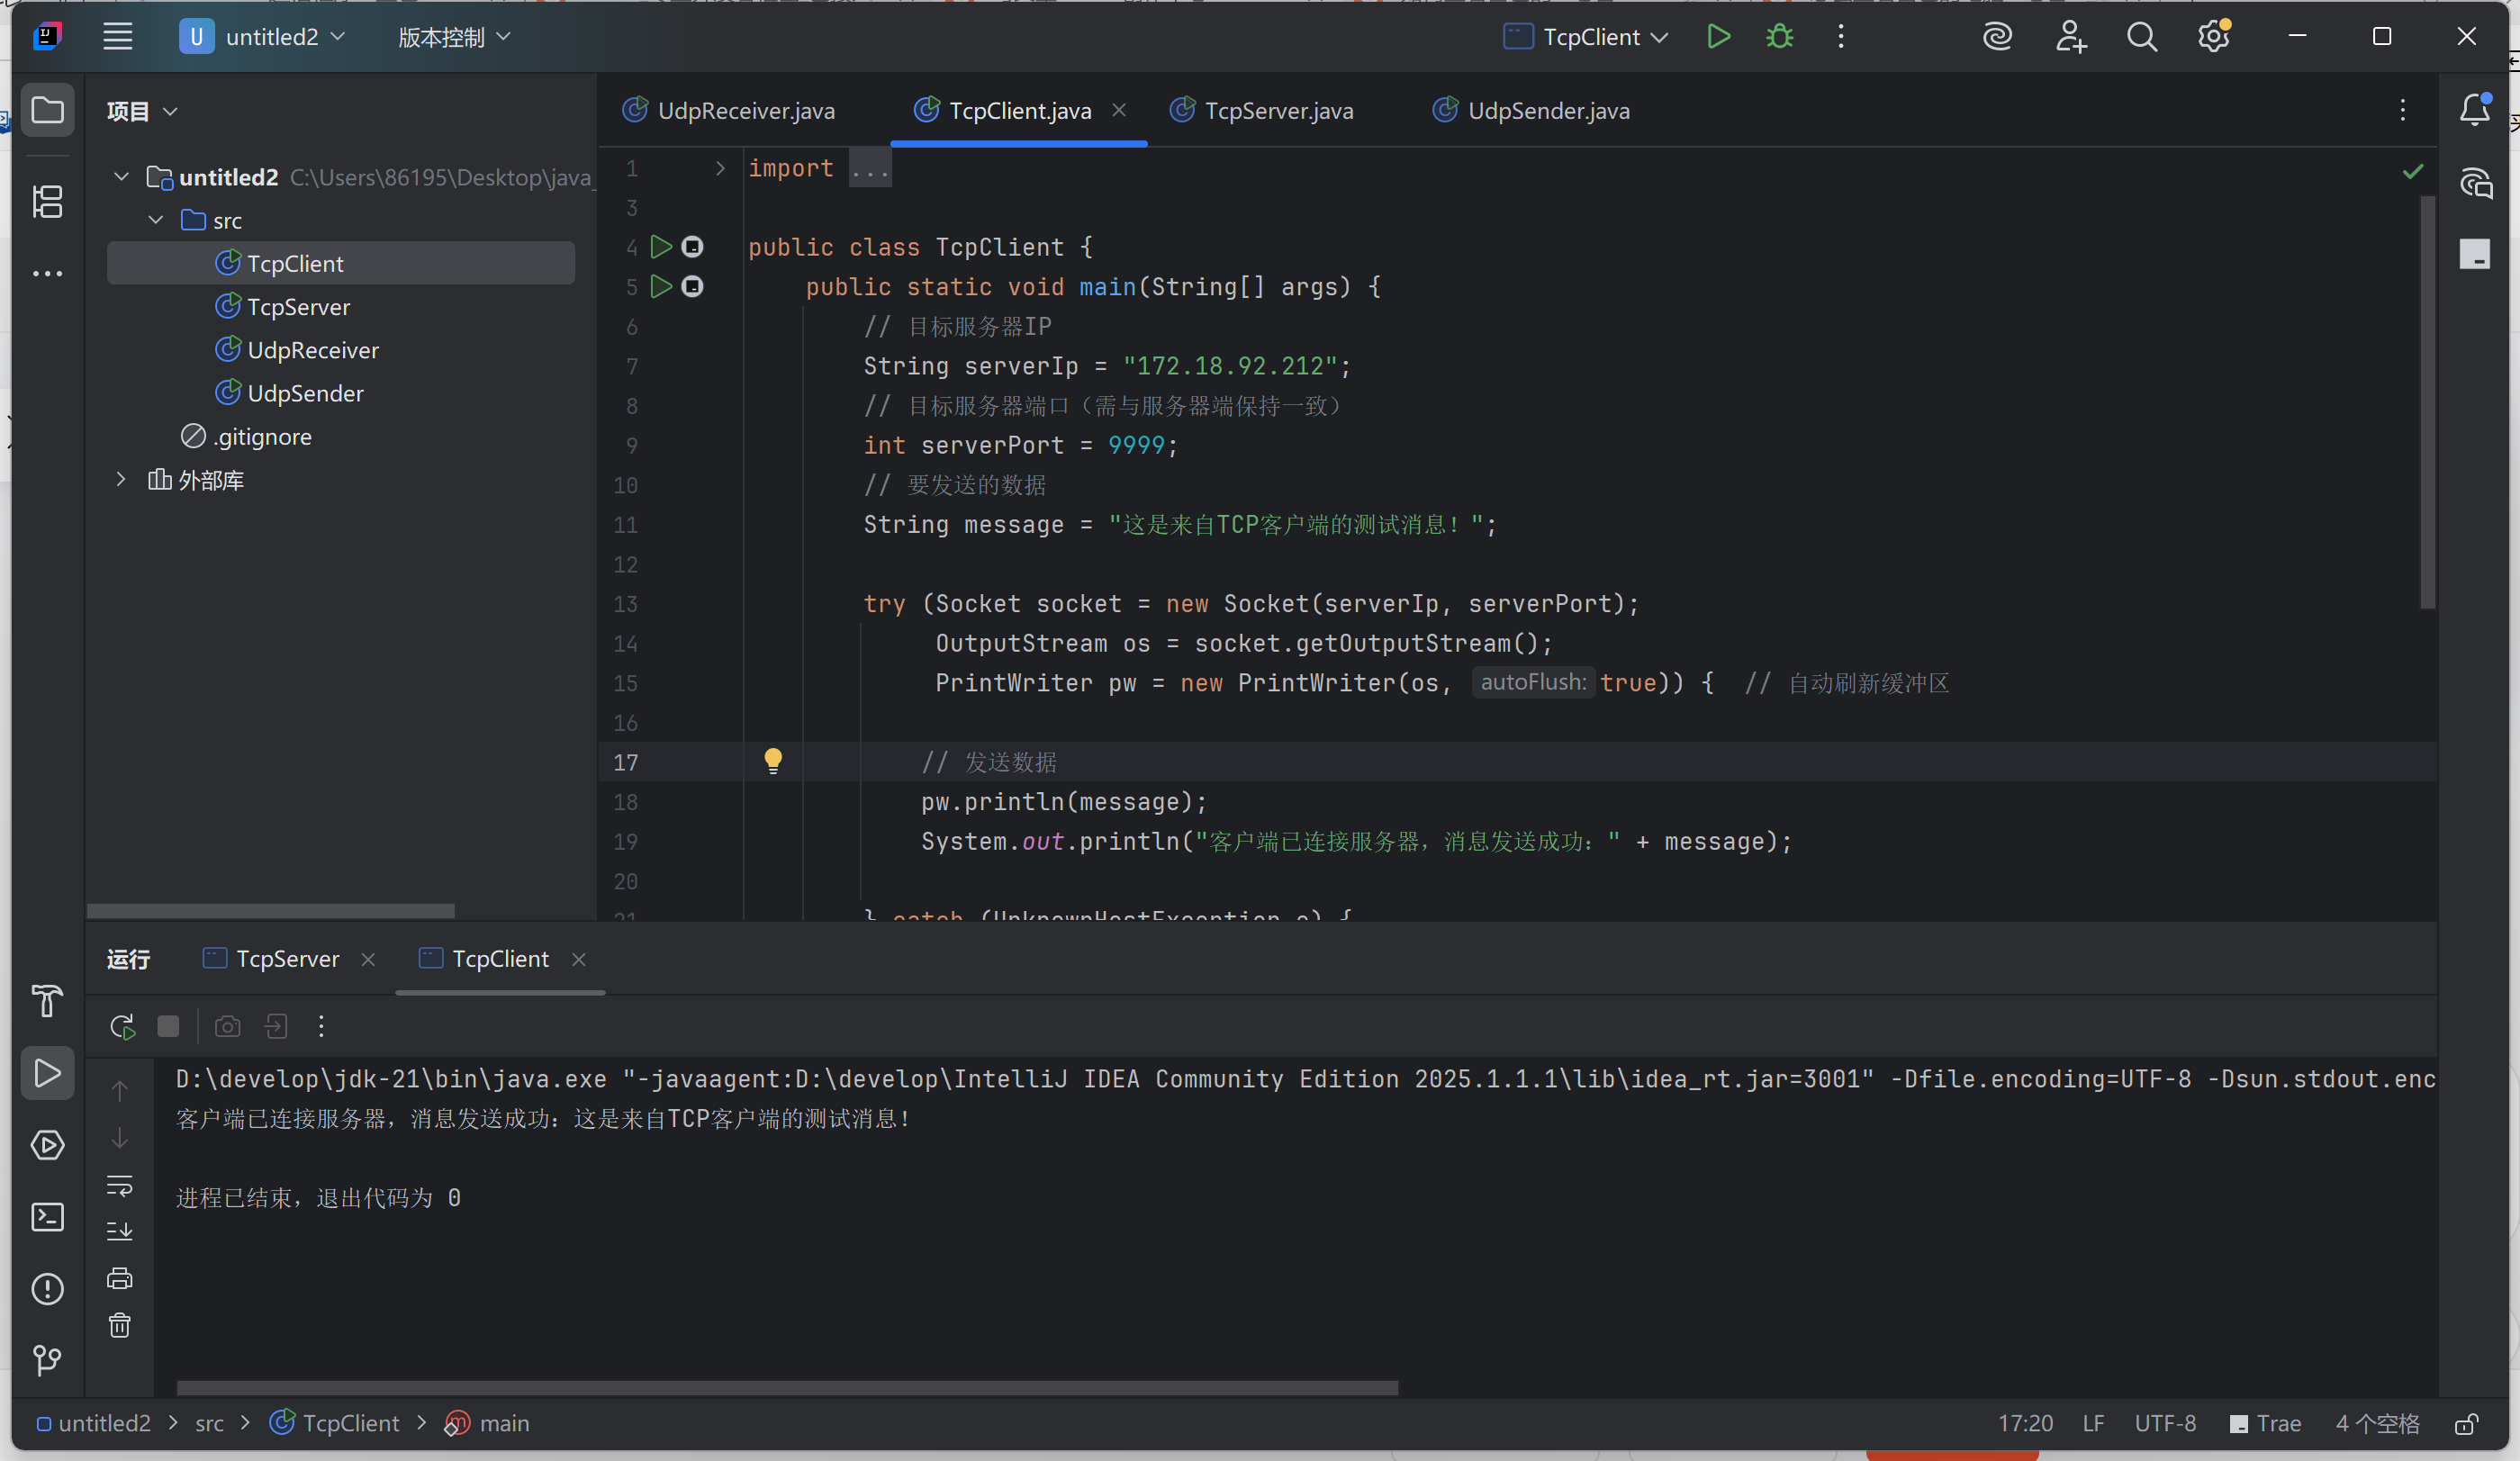Open the Problems tool window icon
The image size is (2520, 1461).
click(x=47, y=1289)
